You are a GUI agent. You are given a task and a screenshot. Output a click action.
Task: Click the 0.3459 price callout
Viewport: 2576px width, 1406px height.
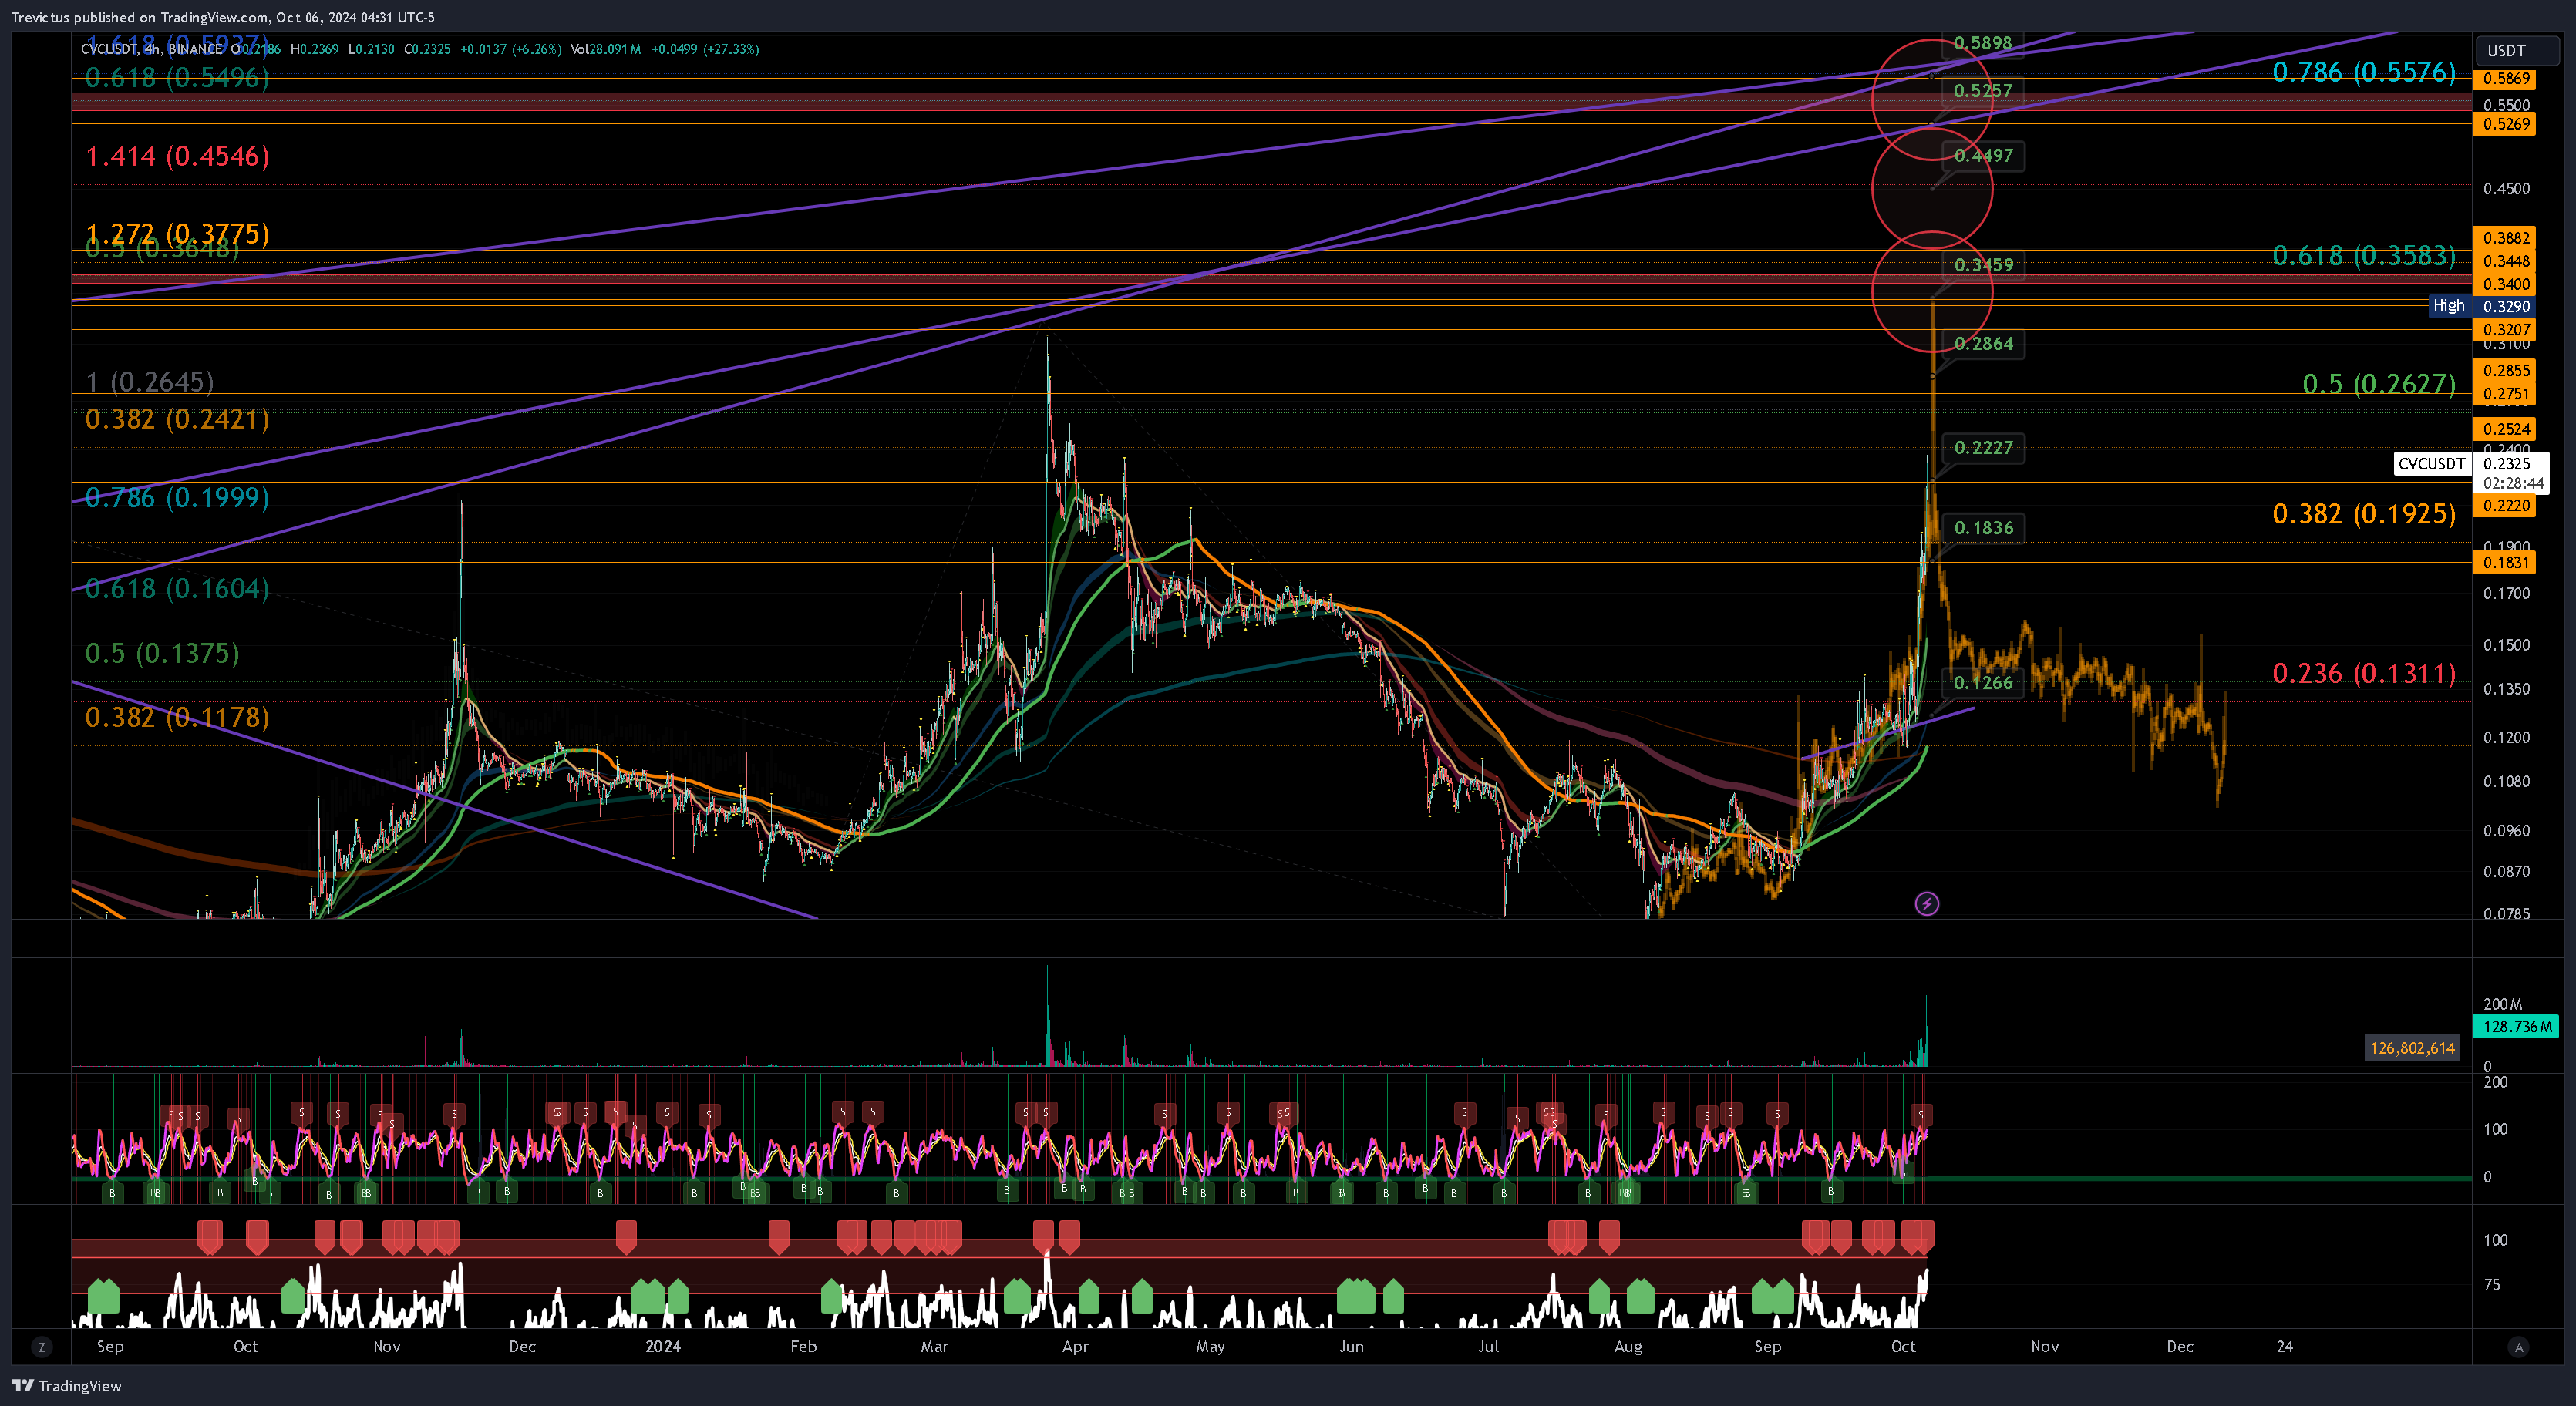(x=1983, y=265)
